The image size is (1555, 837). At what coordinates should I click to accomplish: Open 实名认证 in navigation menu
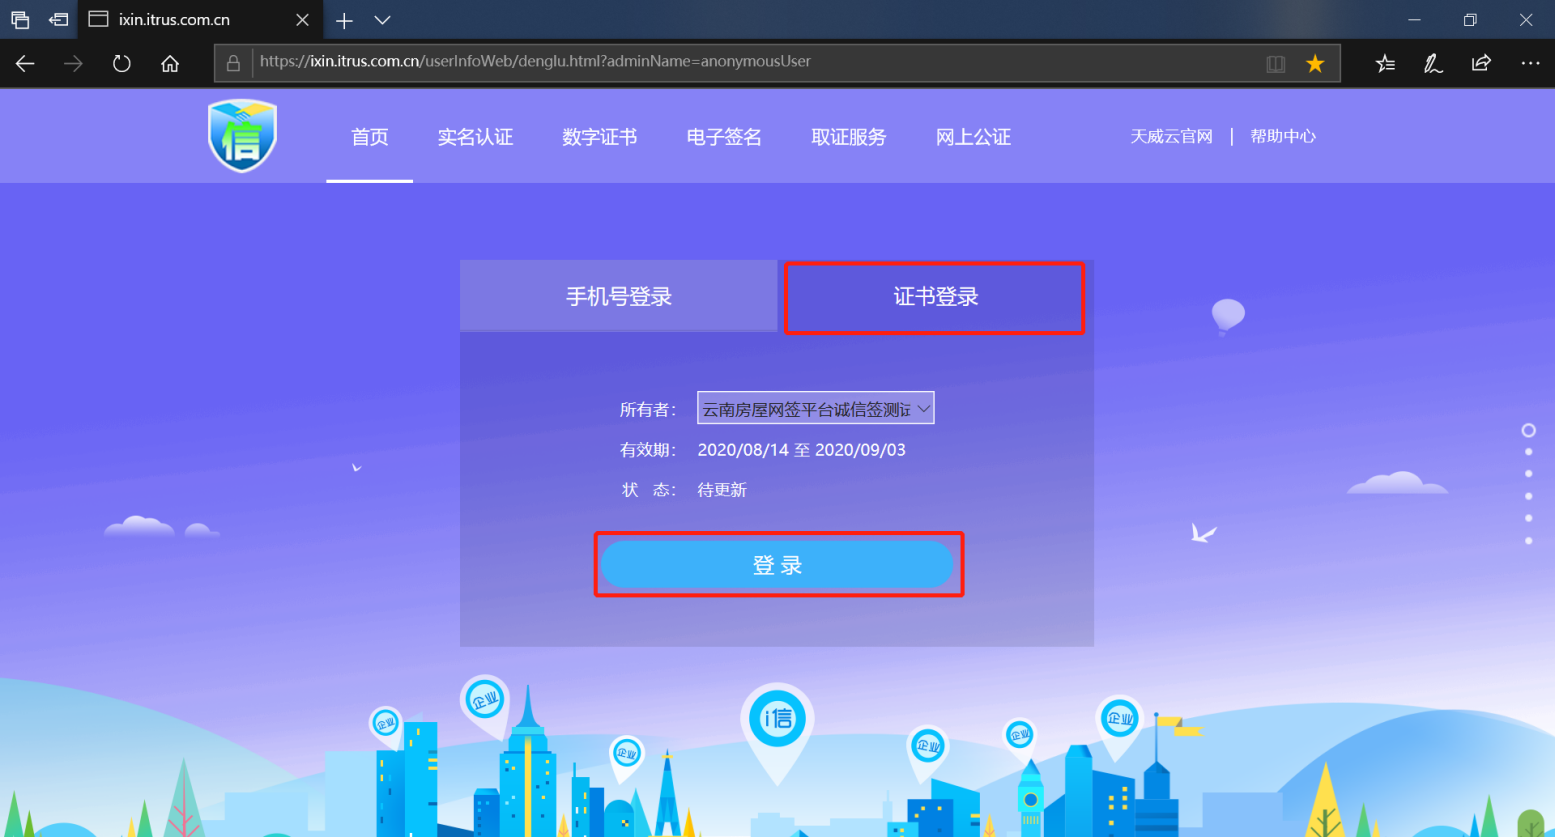click(475, 137)
